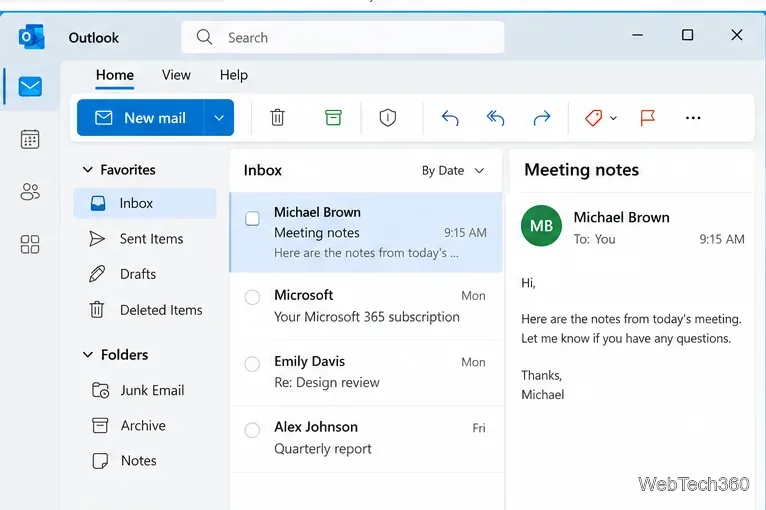Tick the checkbox for Michael Brown's email

tap(252, 218)
